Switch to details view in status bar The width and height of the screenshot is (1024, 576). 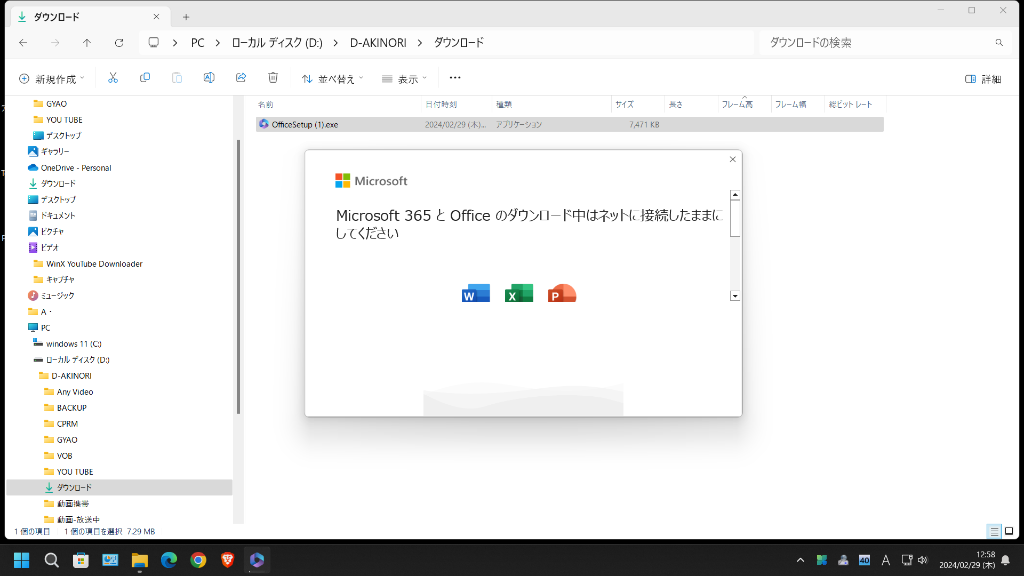pos(994,532)
